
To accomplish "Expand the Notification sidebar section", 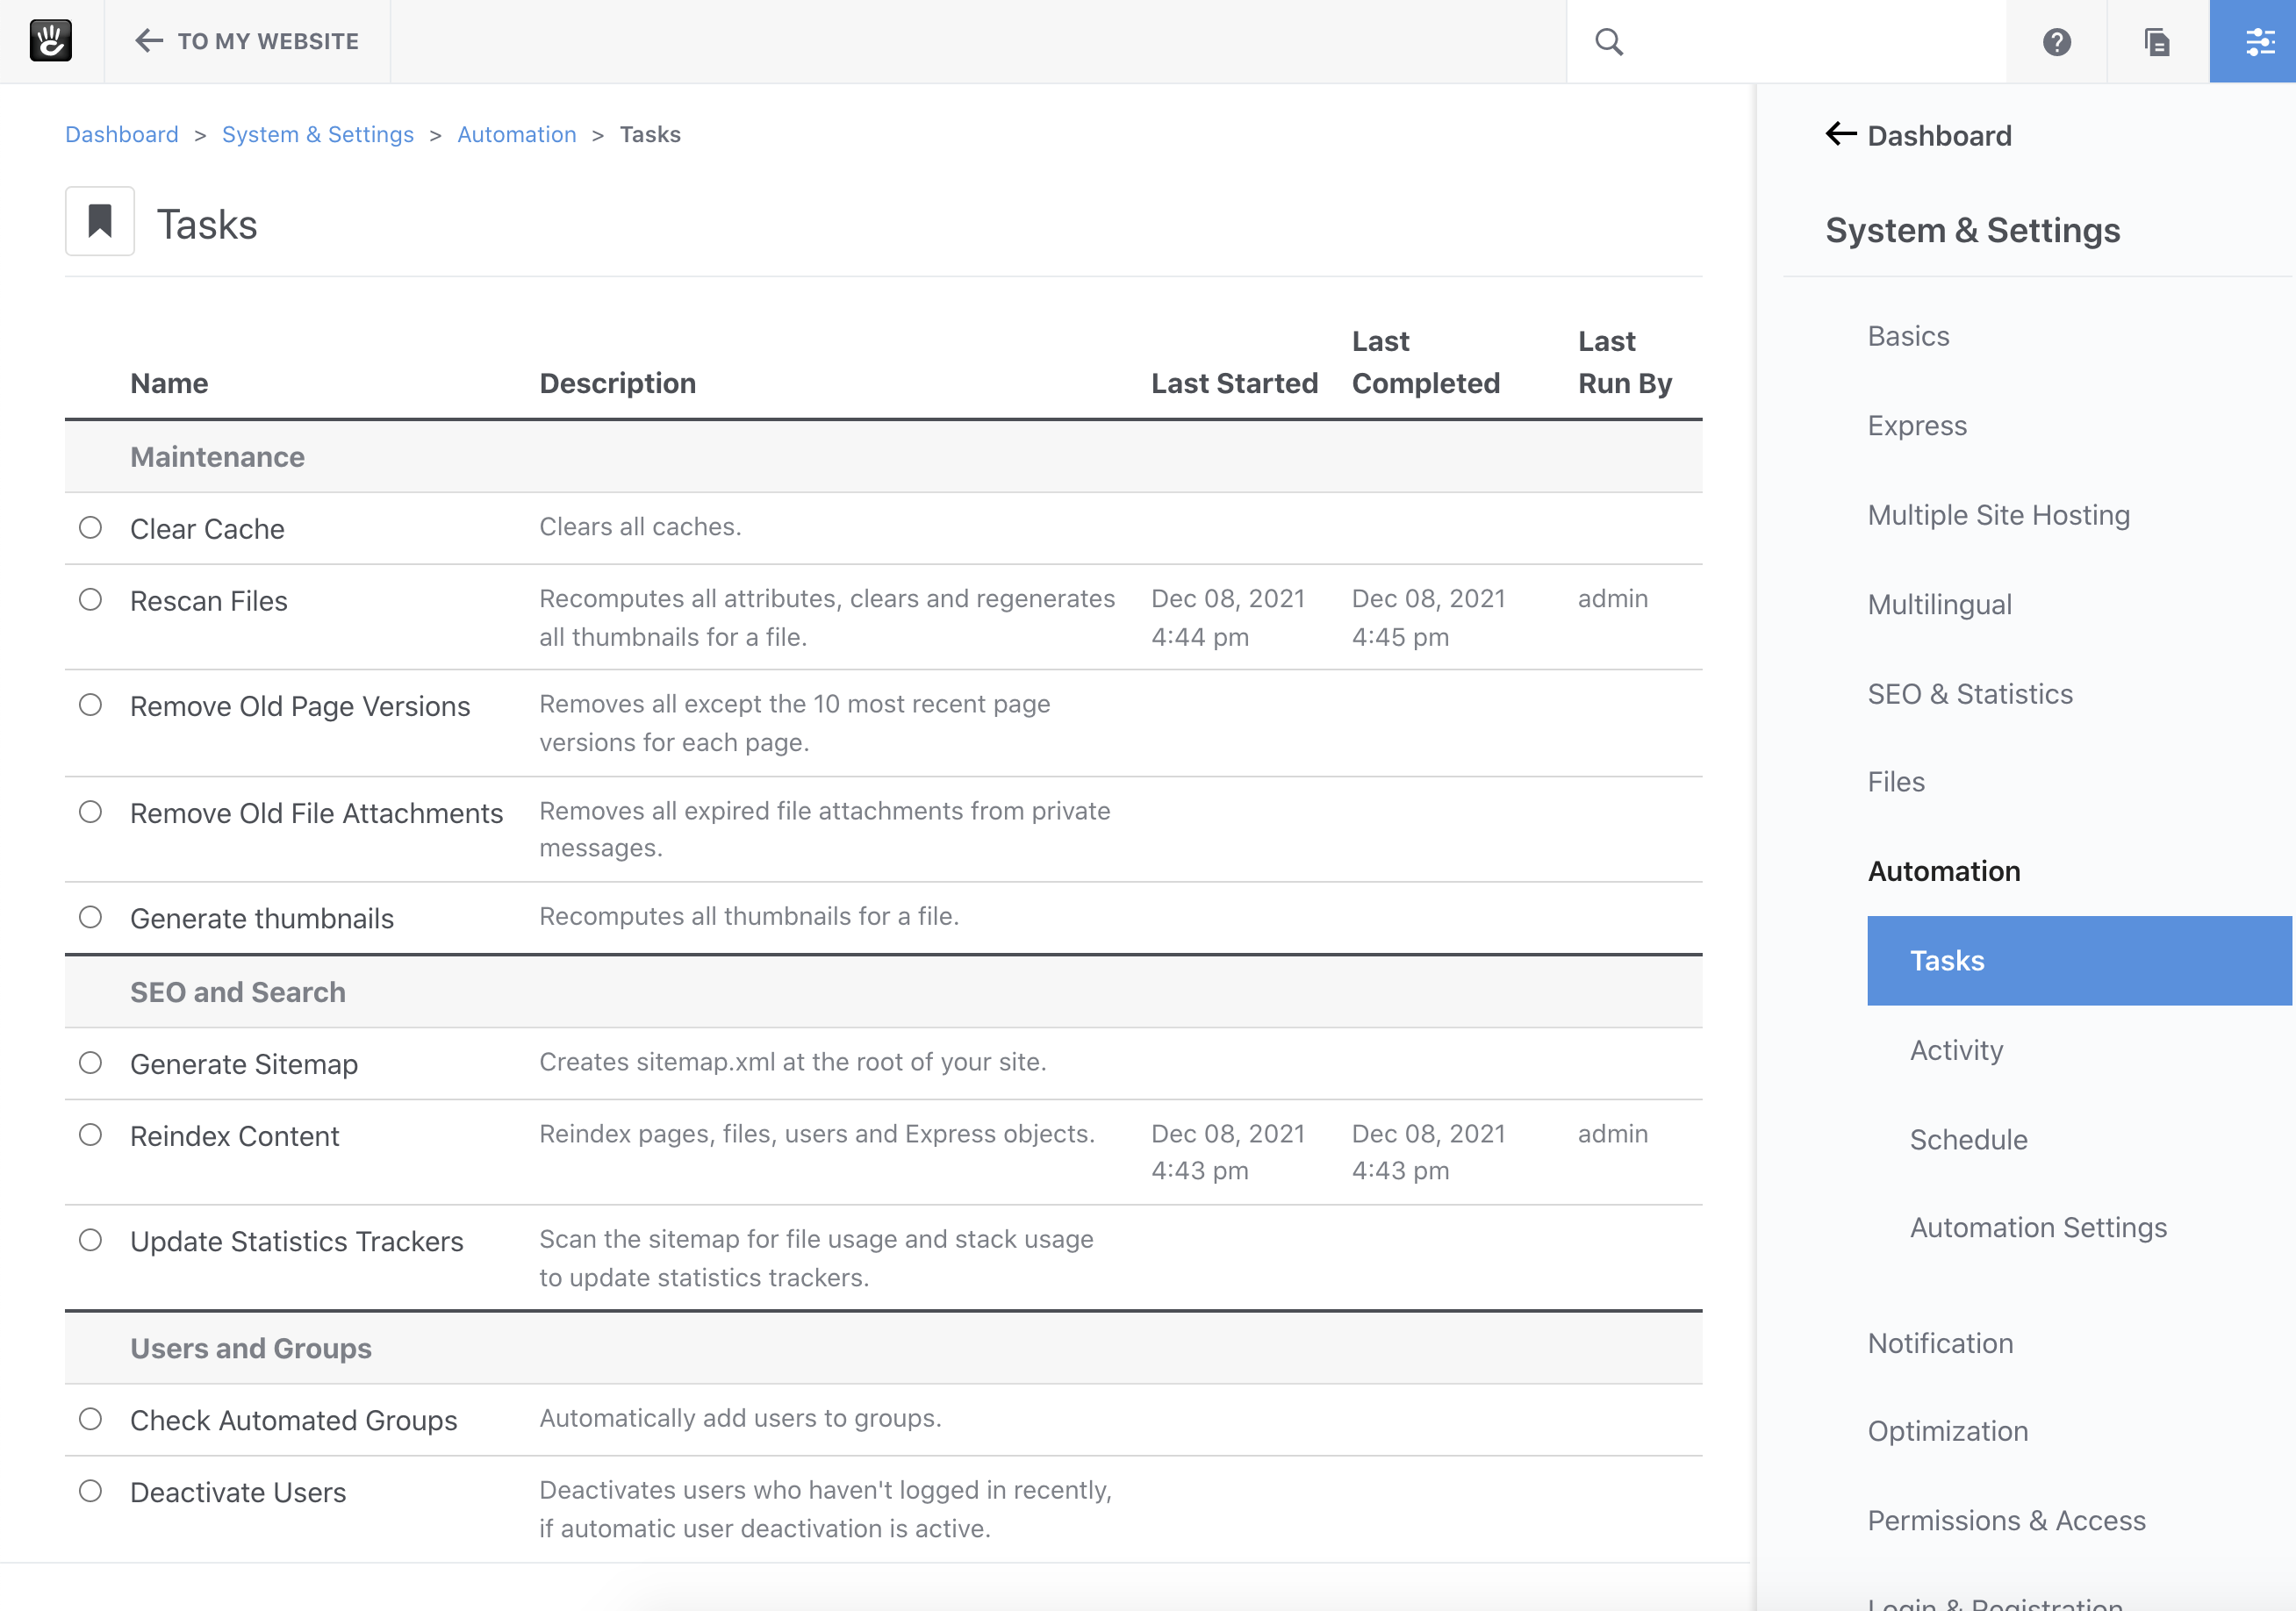I will click(x=1940, y=1343).
